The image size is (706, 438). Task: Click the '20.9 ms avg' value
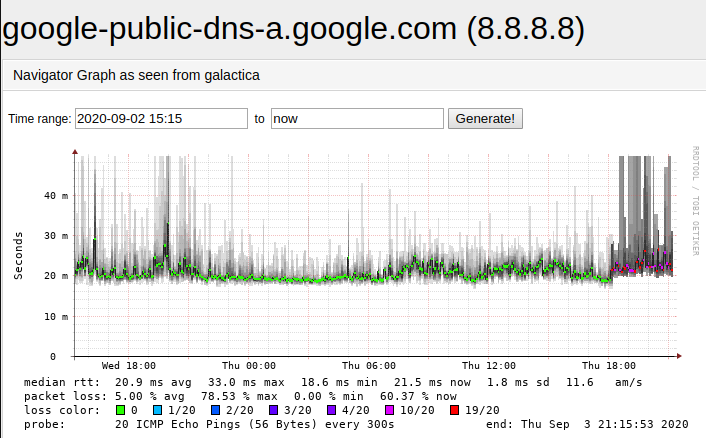153,383
